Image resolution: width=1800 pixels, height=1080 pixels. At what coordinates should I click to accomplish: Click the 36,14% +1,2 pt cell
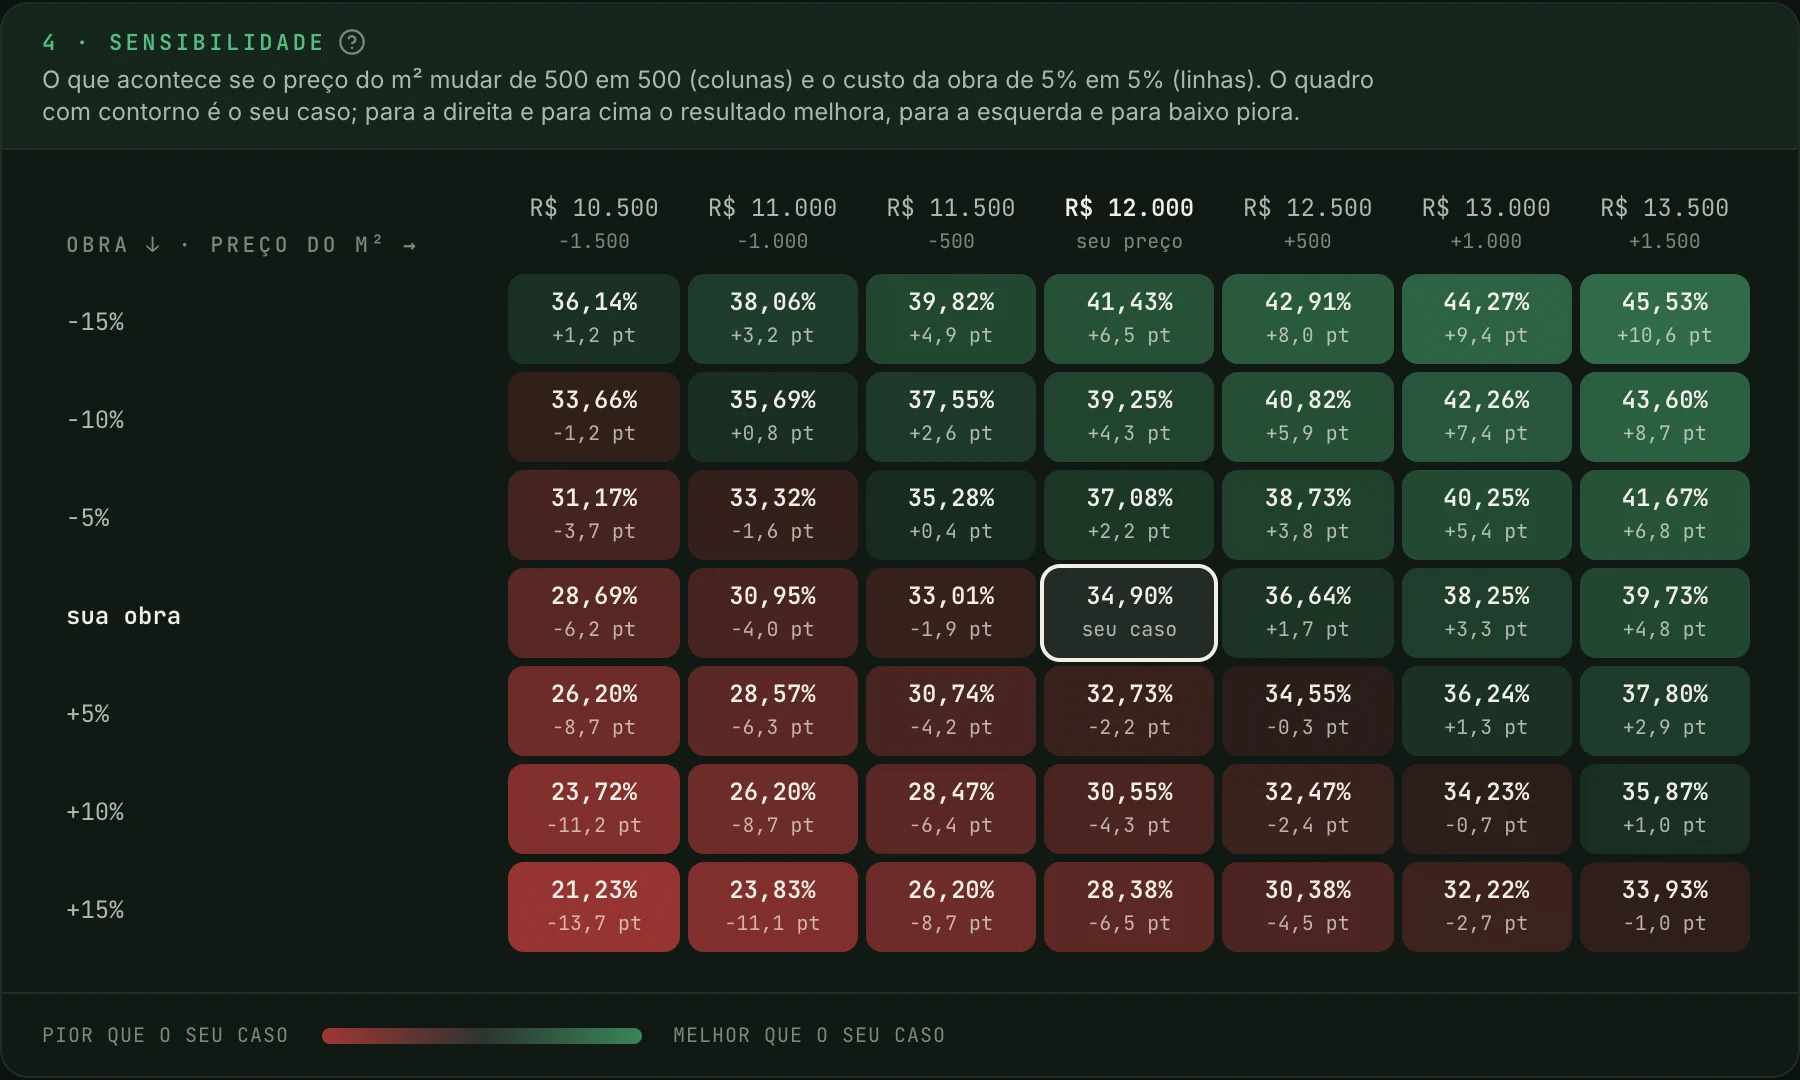pyautogui.click(x=594, y=319)
